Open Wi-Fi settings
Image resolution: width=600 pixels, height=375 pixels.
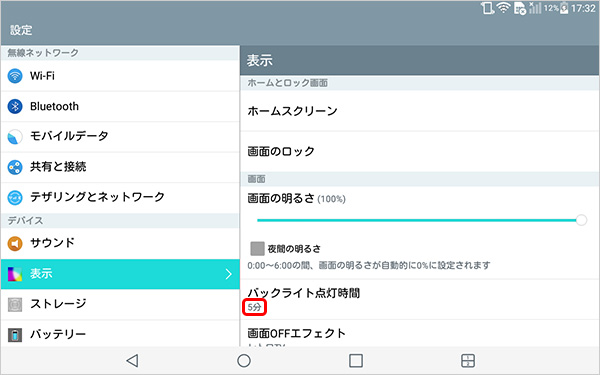point(120,76)
